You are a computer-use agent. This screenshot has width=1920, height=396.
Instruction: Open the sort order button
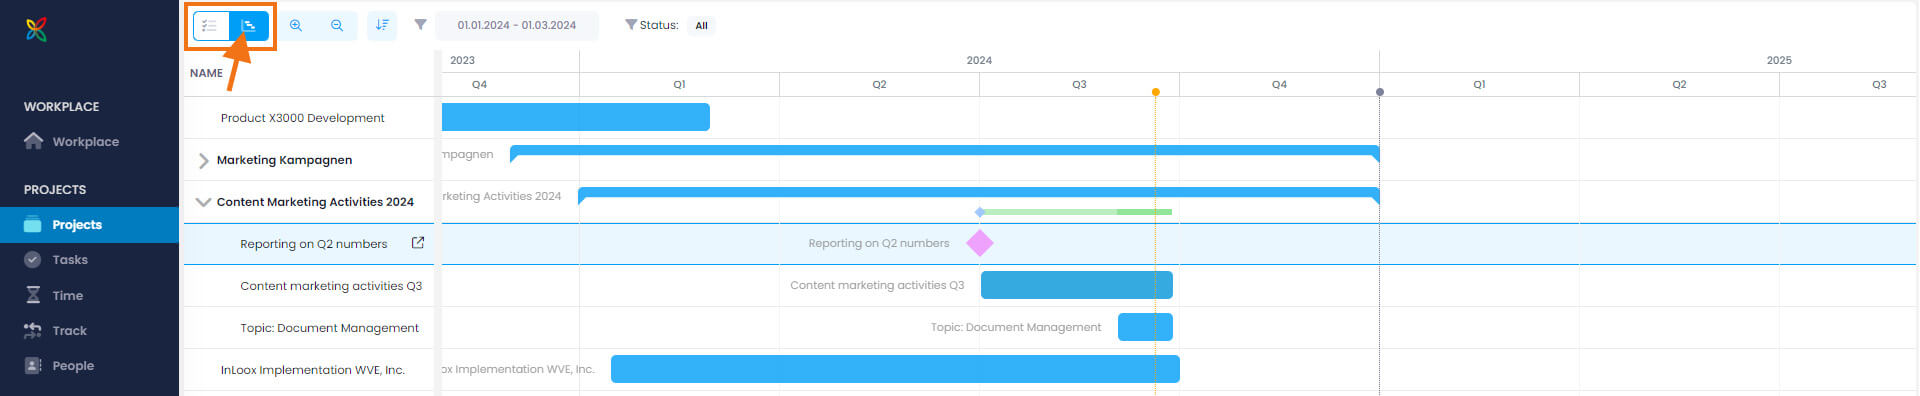pyautogui.click(x=382, y=25)
